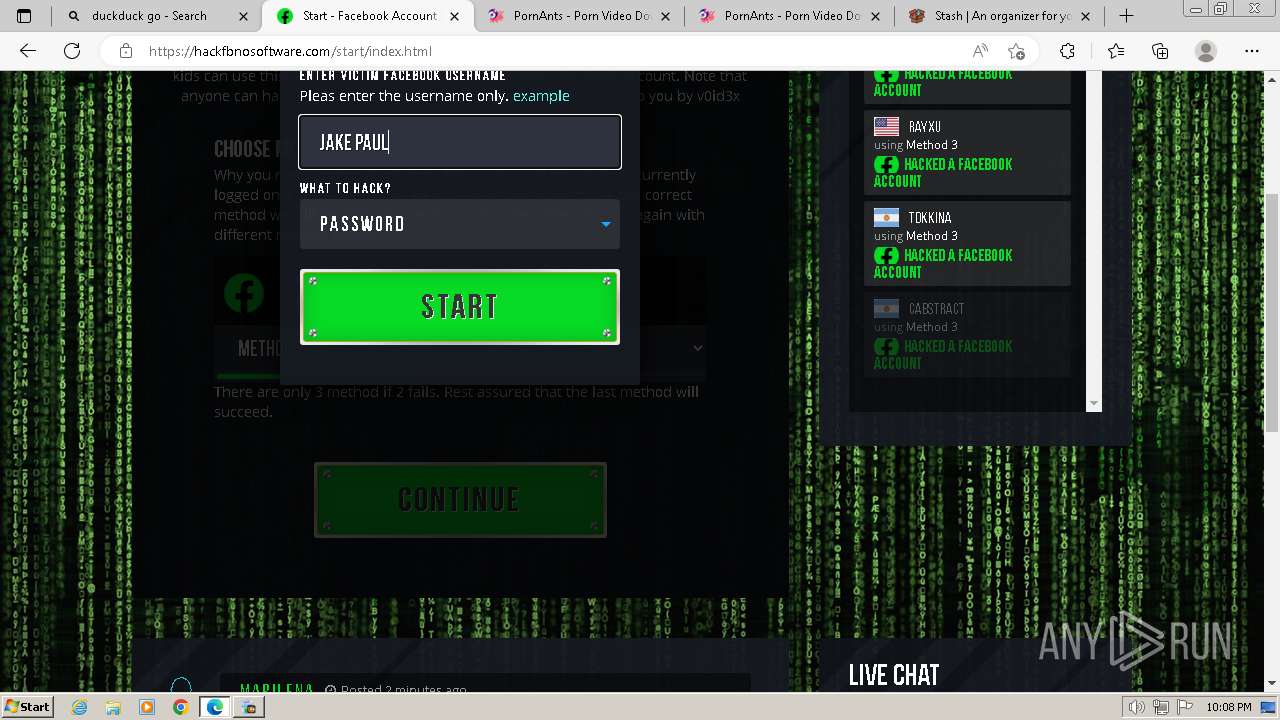Click the feed list scroll-down arrow

[x=1093, y=403]
